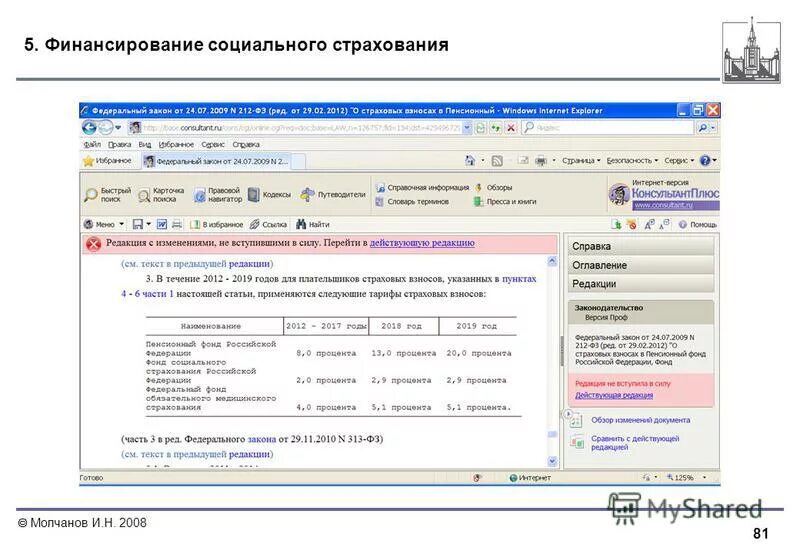Viewport: 800px width, 554px height.
Task: Click the Готово status bar text
Action: click(x=91, y=478)
